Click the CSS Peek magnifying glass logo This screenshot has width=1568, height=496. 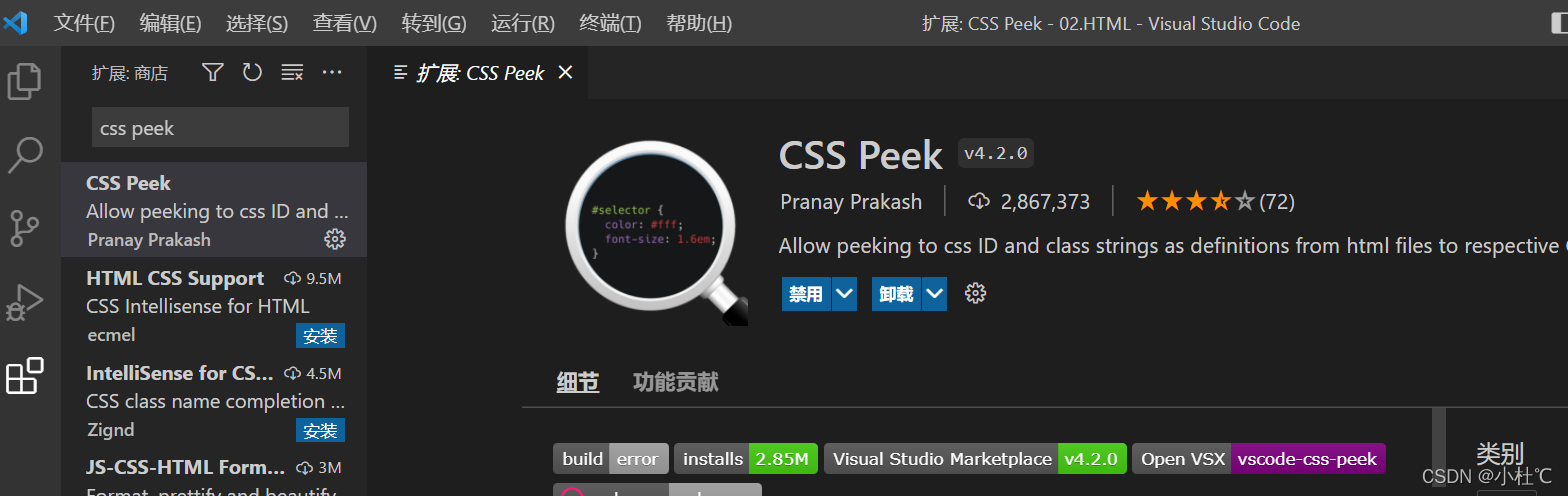click(656, 233)
